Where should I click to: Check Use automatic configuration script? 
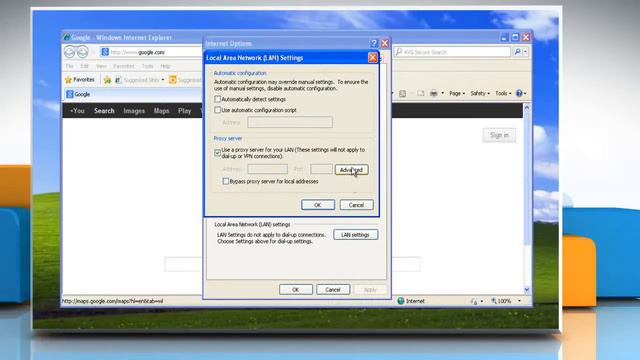tap(218, 110)
